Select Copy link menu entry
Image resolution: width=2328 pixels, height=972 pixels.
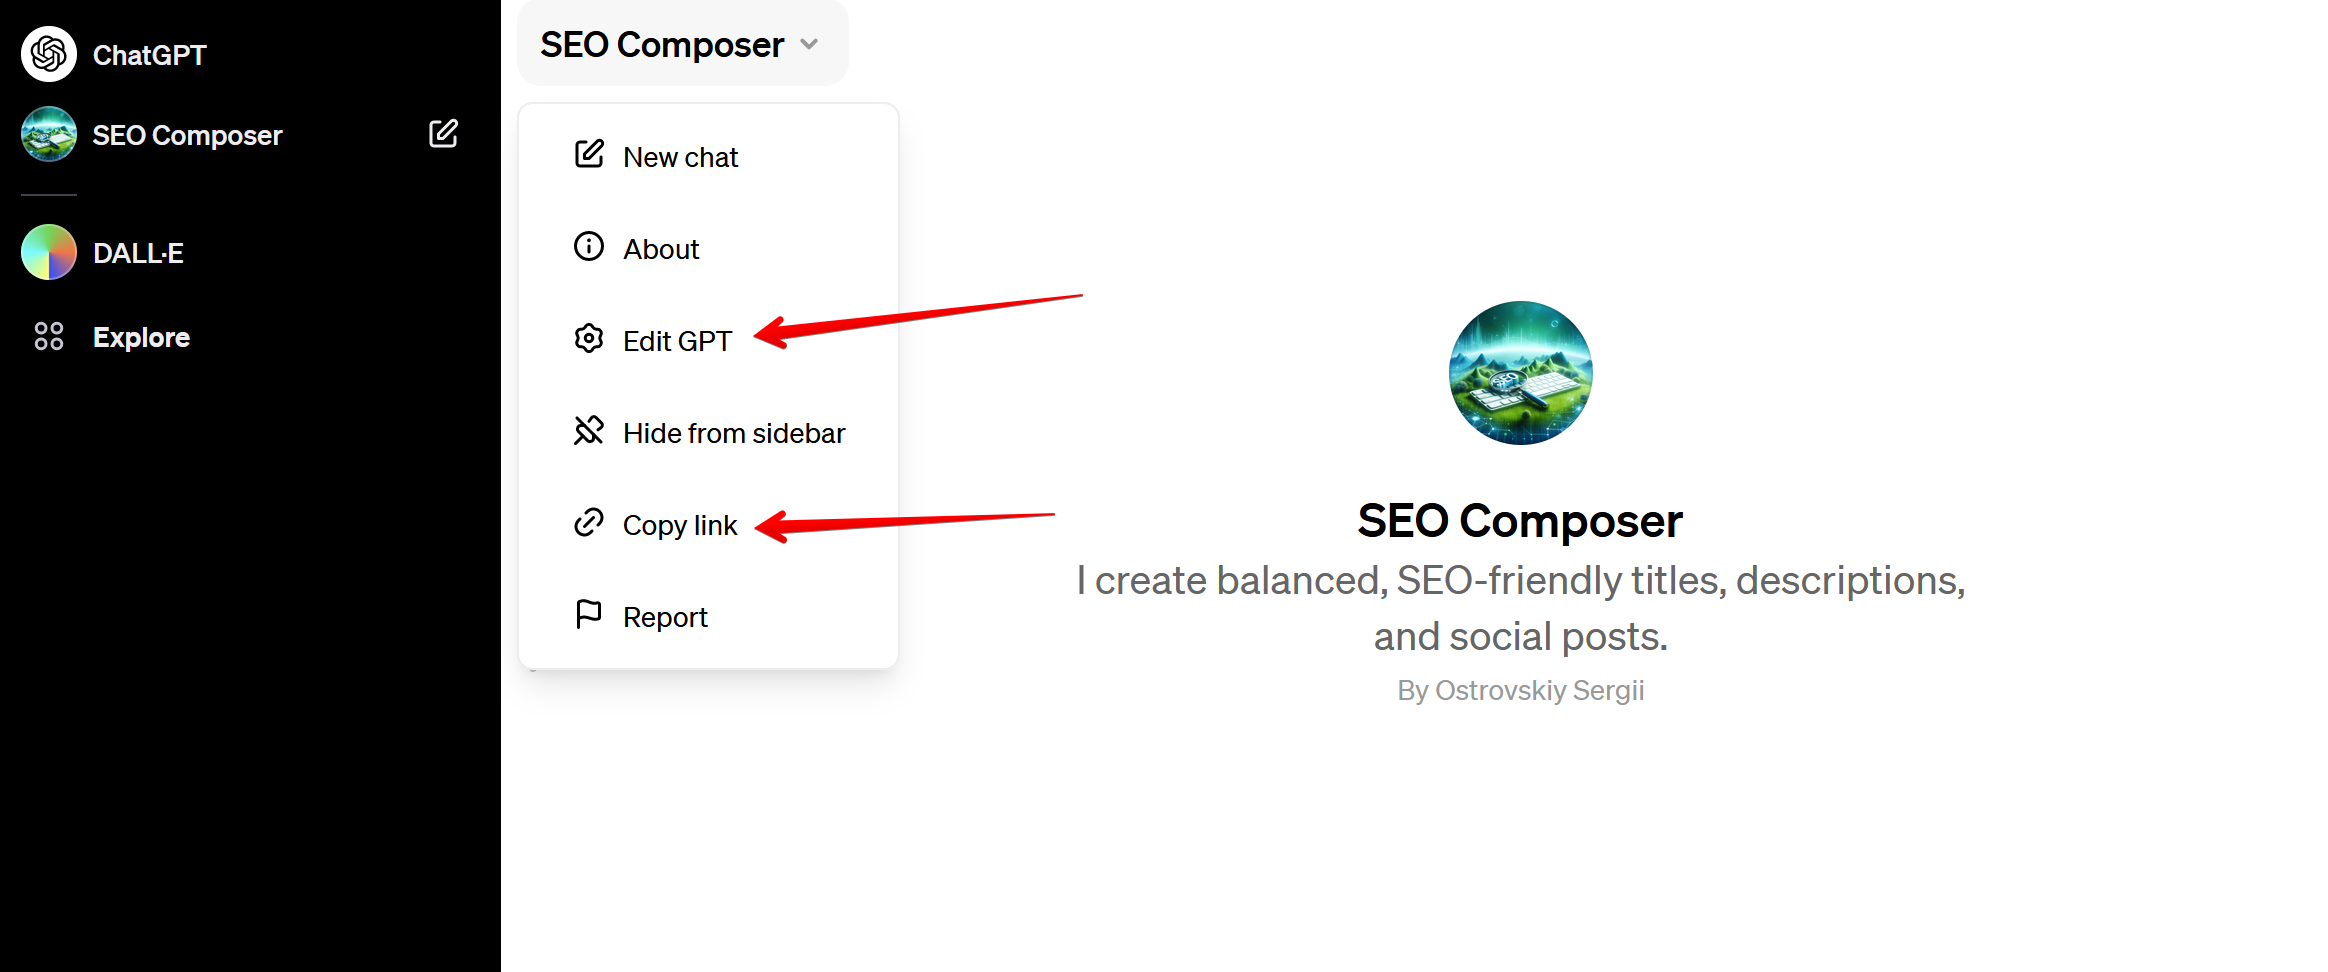coord(708,525)
